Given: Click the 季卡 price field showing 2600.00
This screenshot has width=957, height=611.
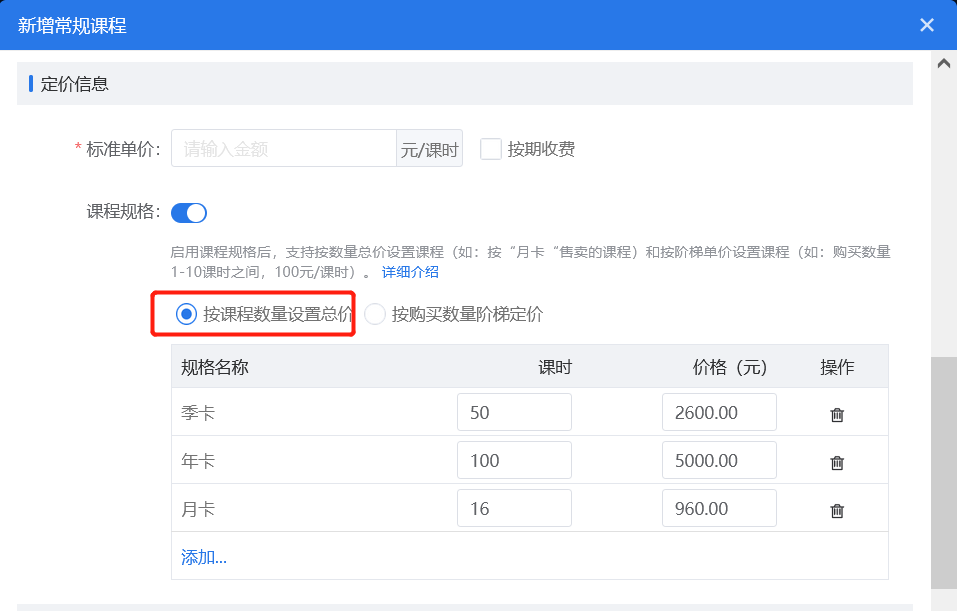Looking at the screenshot, I should [x=718, y=411].
